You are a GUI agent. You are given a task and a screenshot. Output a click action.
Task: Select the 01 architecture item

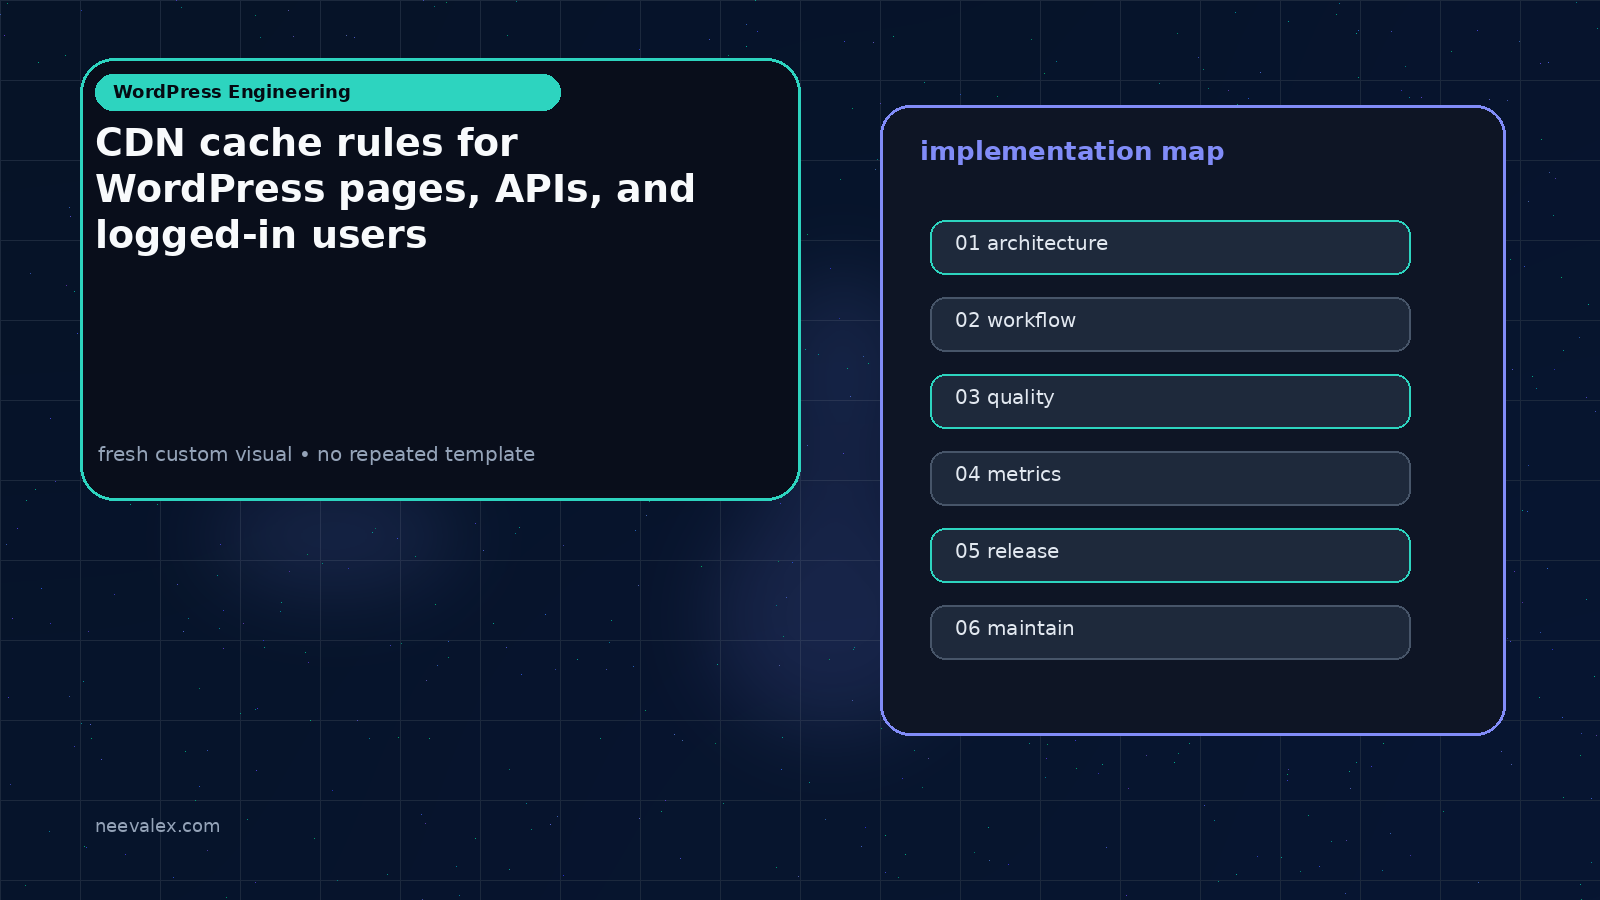point(1170,247)
